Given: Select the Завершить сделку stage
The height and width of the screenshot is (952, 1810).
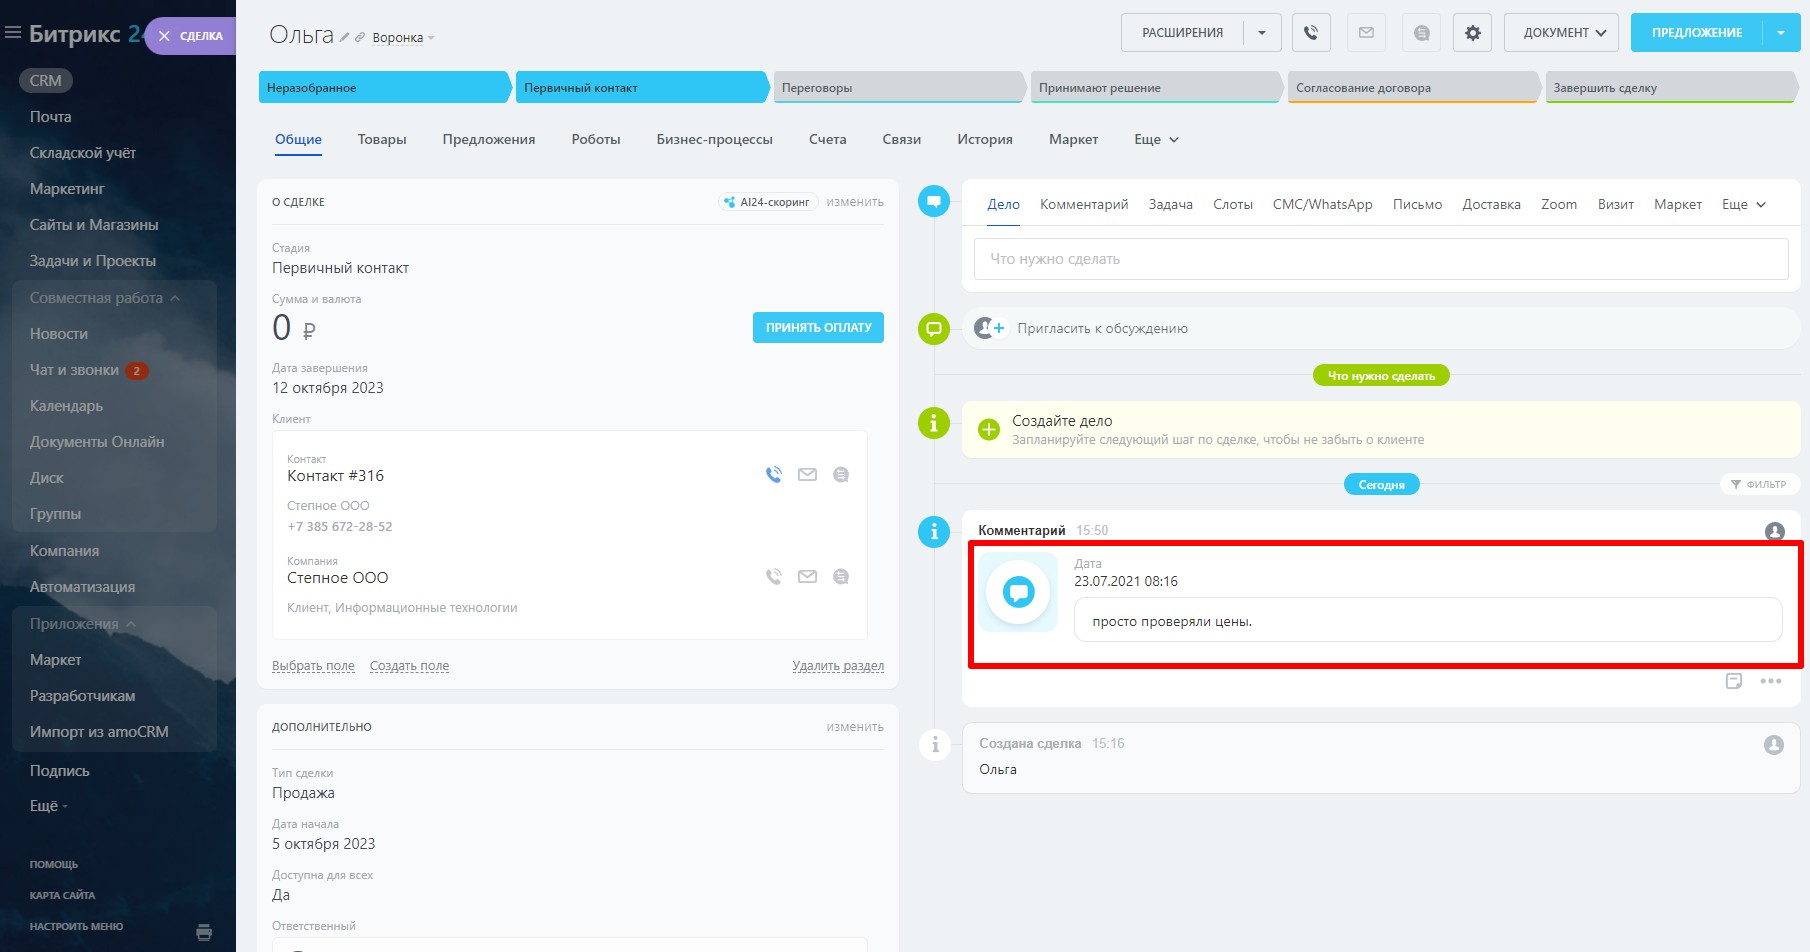Looking at the screenshot, I should tap(1671, 88).
